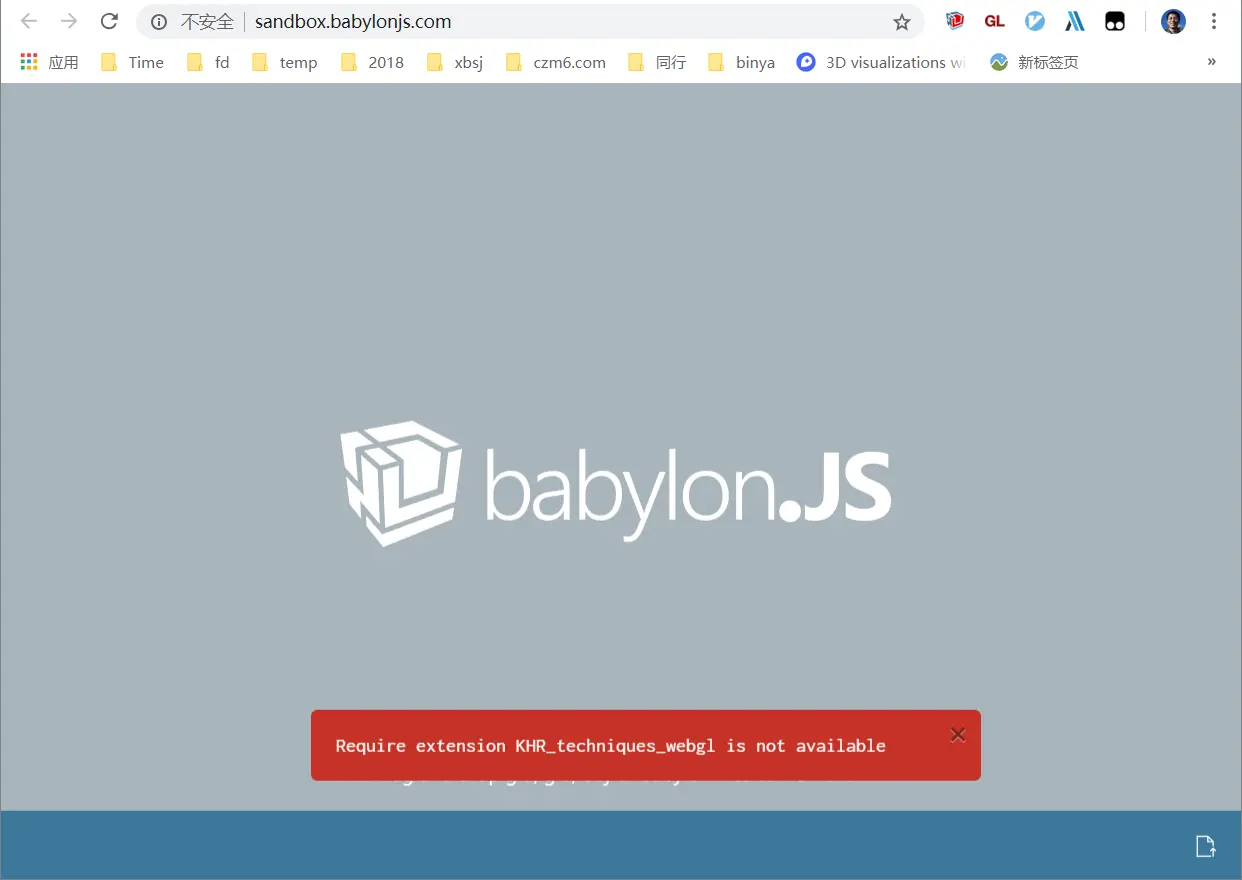The width and height of the screenshot is (1242, 880).
Task: Open the 3D visualizations bookmark
Action: [882, 62]
